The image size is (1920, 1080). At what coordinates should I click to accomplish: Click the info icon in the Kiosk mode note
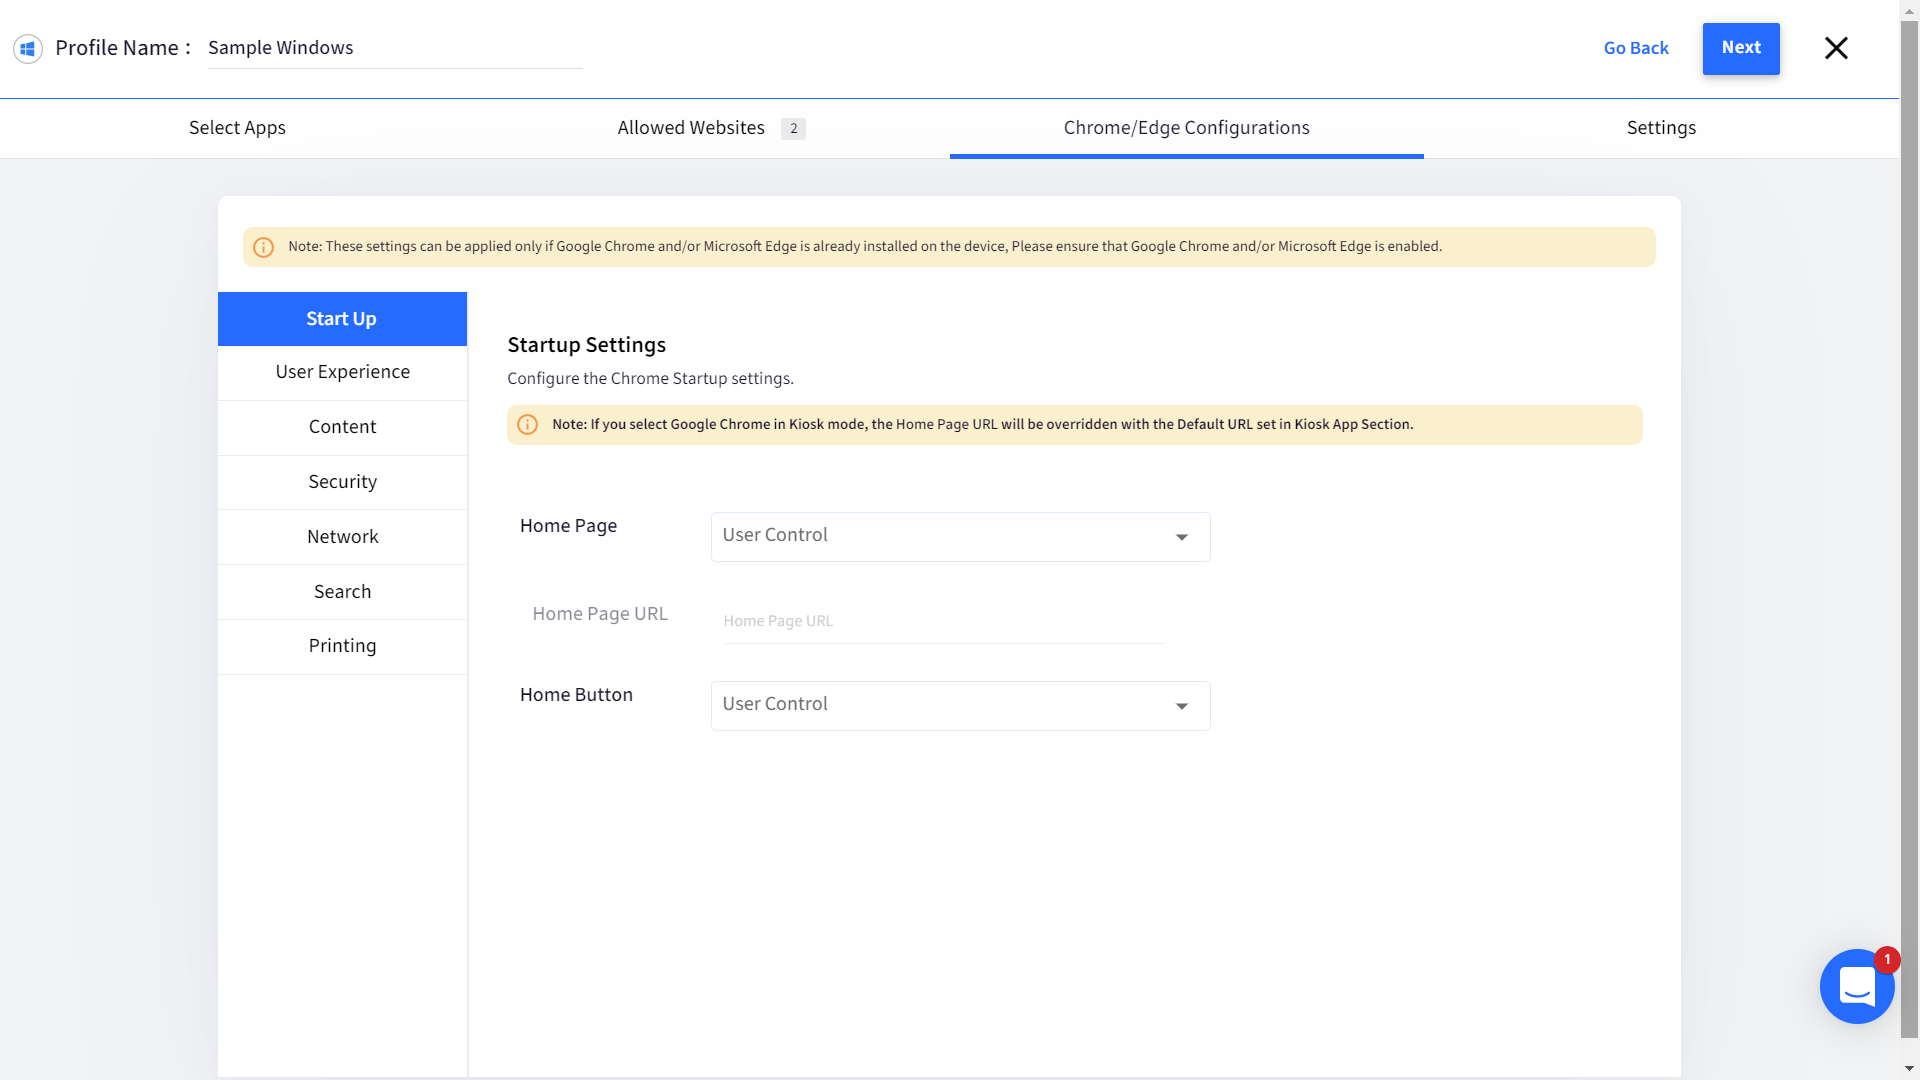(528, 424)
